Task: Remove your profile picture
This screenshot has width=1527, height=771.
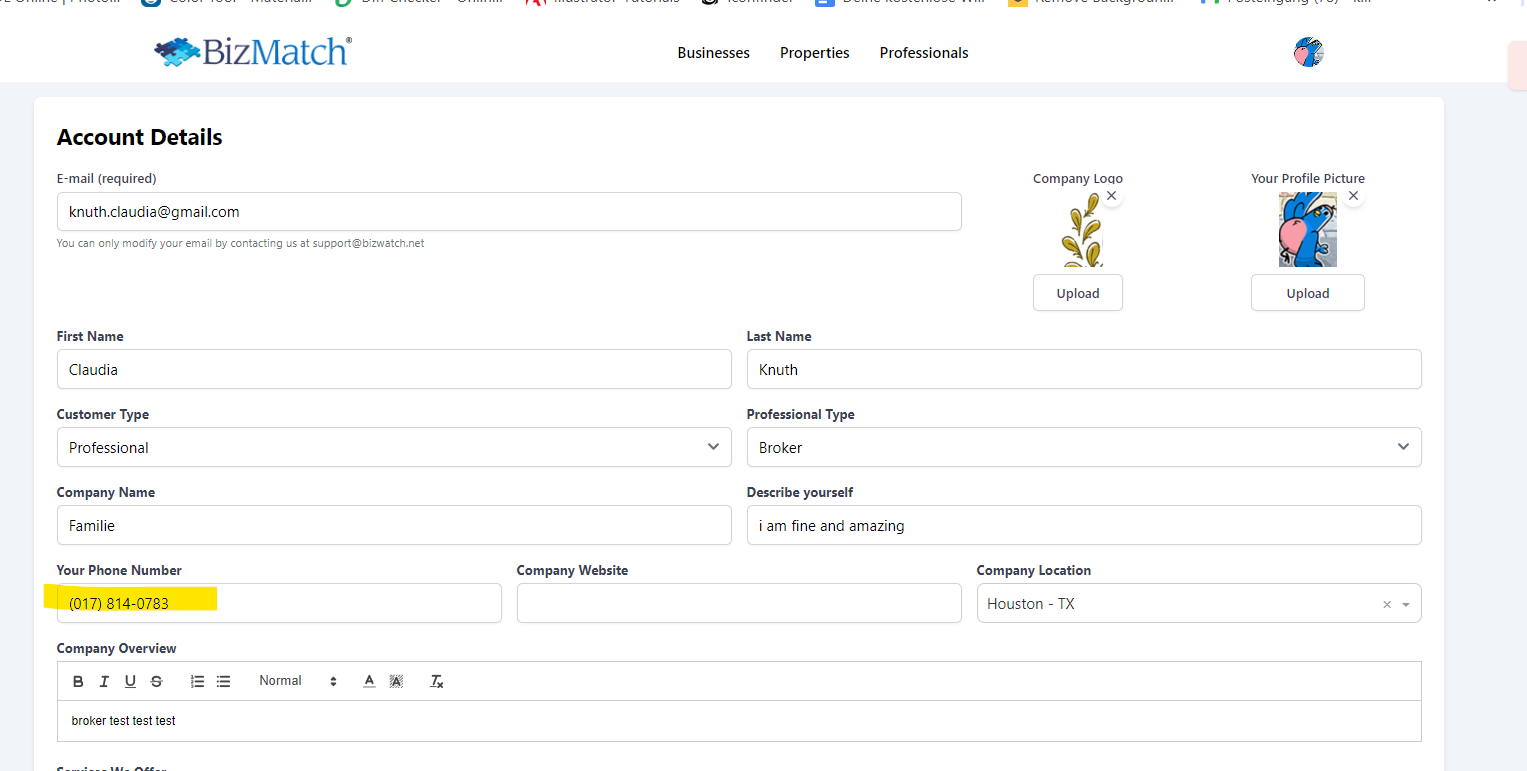Action: click(x=1353, y=196)
